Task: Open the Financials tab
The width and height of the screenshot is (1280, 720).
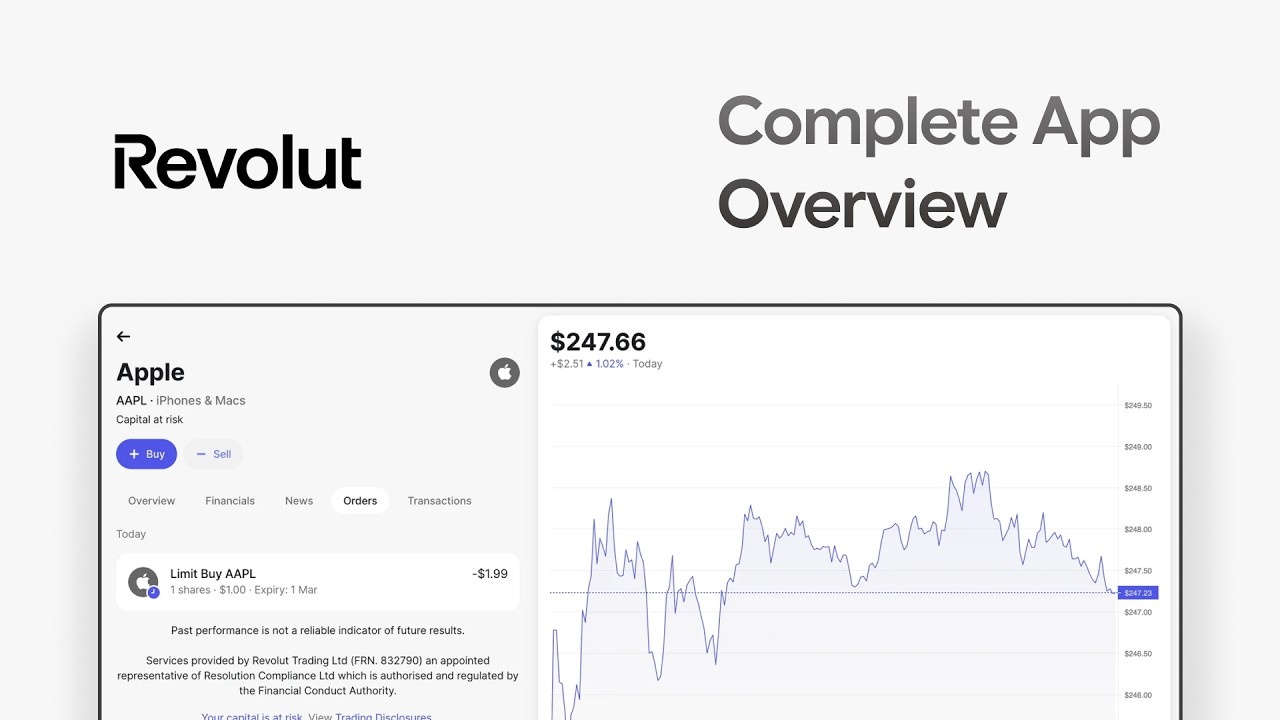Action: (230, 501)
